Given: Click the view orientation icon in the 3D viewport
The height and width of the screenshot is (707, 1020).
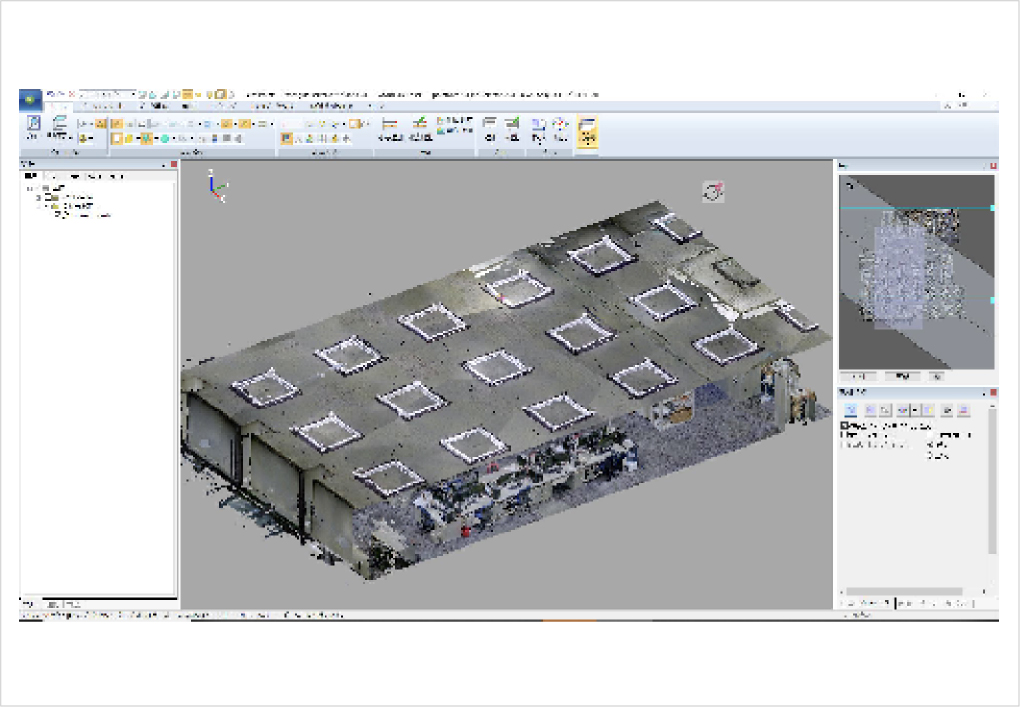Looking at the screenshot, I should [713, 192].
